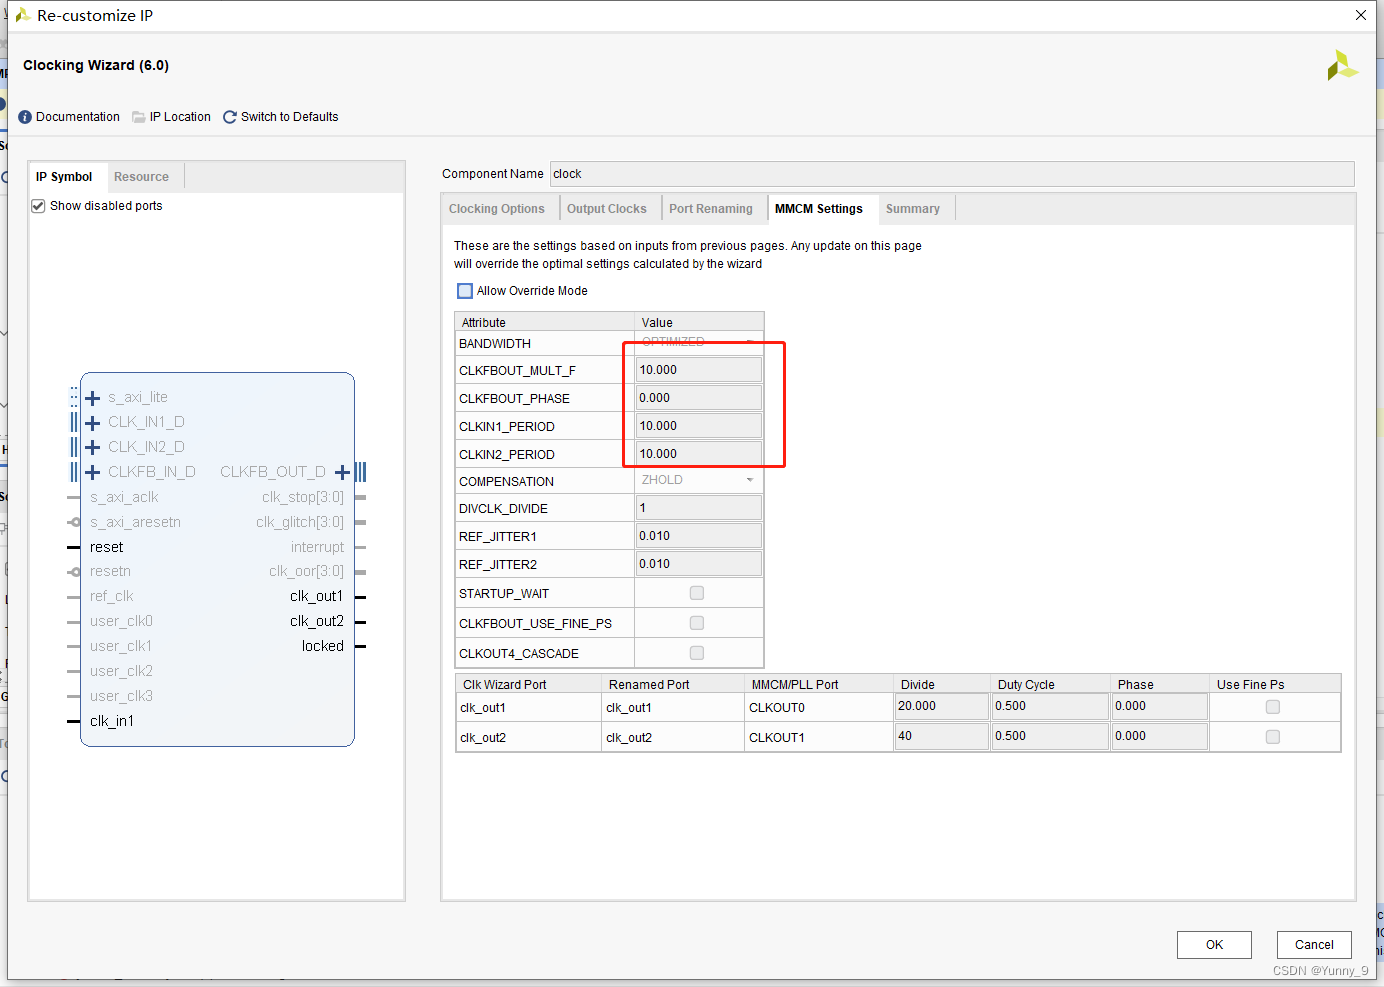Click the Component Name field containing clock
This screenshot has height=987, width=1384.
(950, 173)
